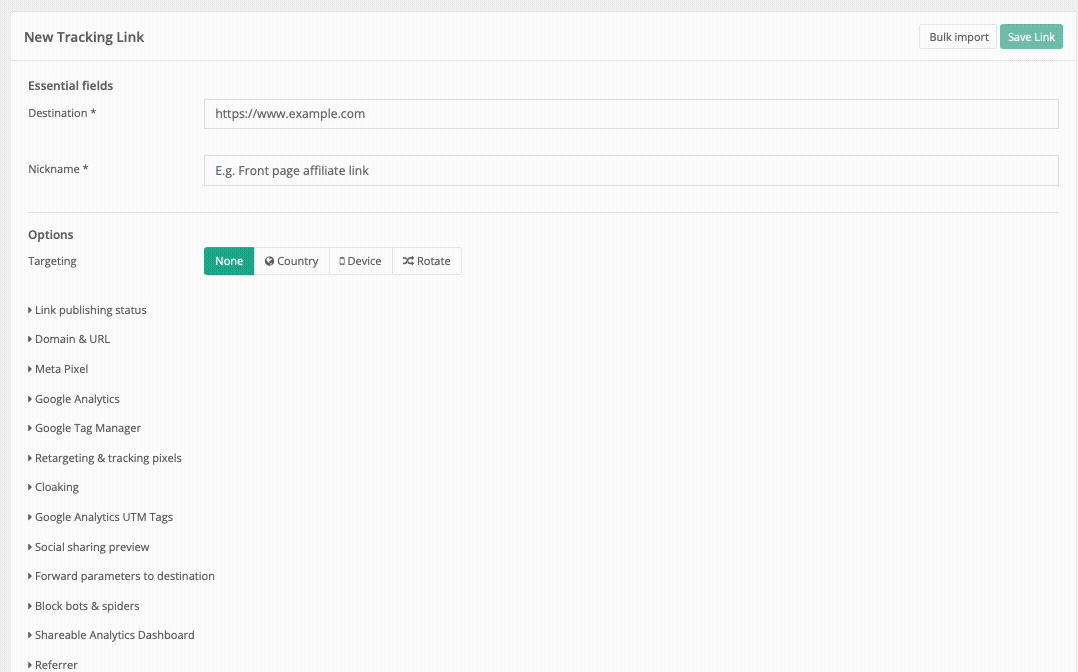The height and width of the screenshot is (672, 1078).
Task: Save the new tracking link
Action: (1031, 36)
